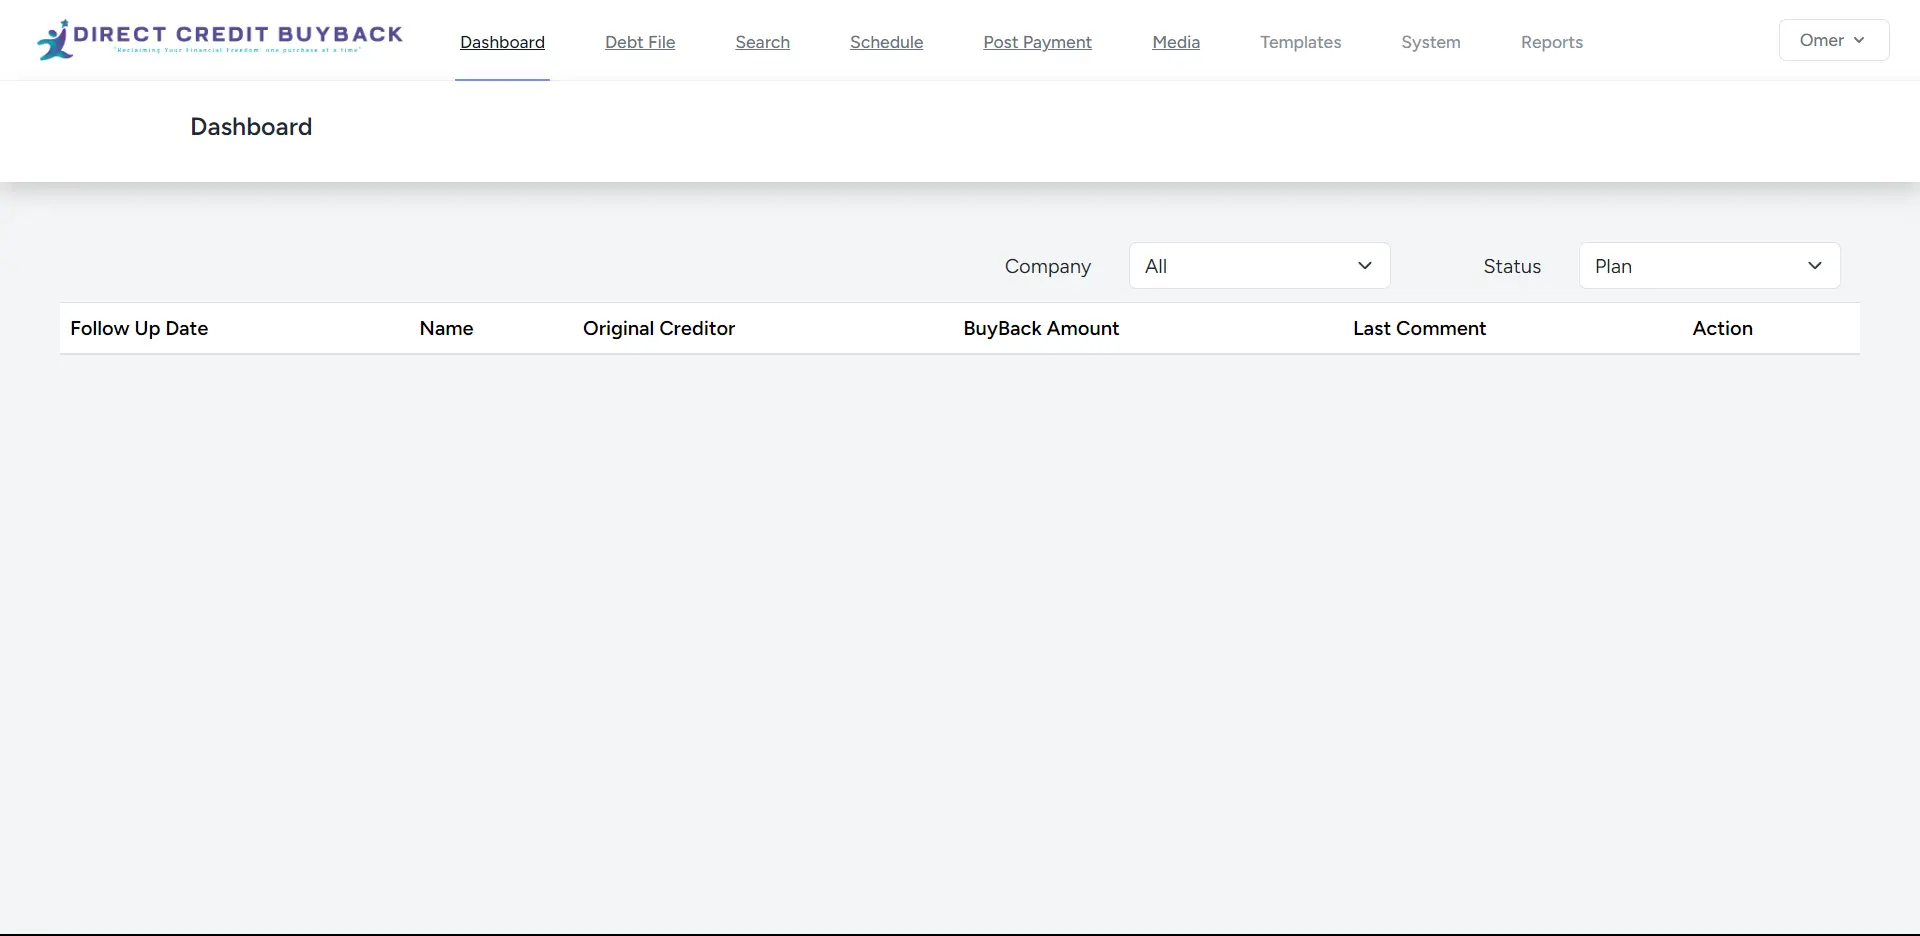Open the Reports menu

1551,42
